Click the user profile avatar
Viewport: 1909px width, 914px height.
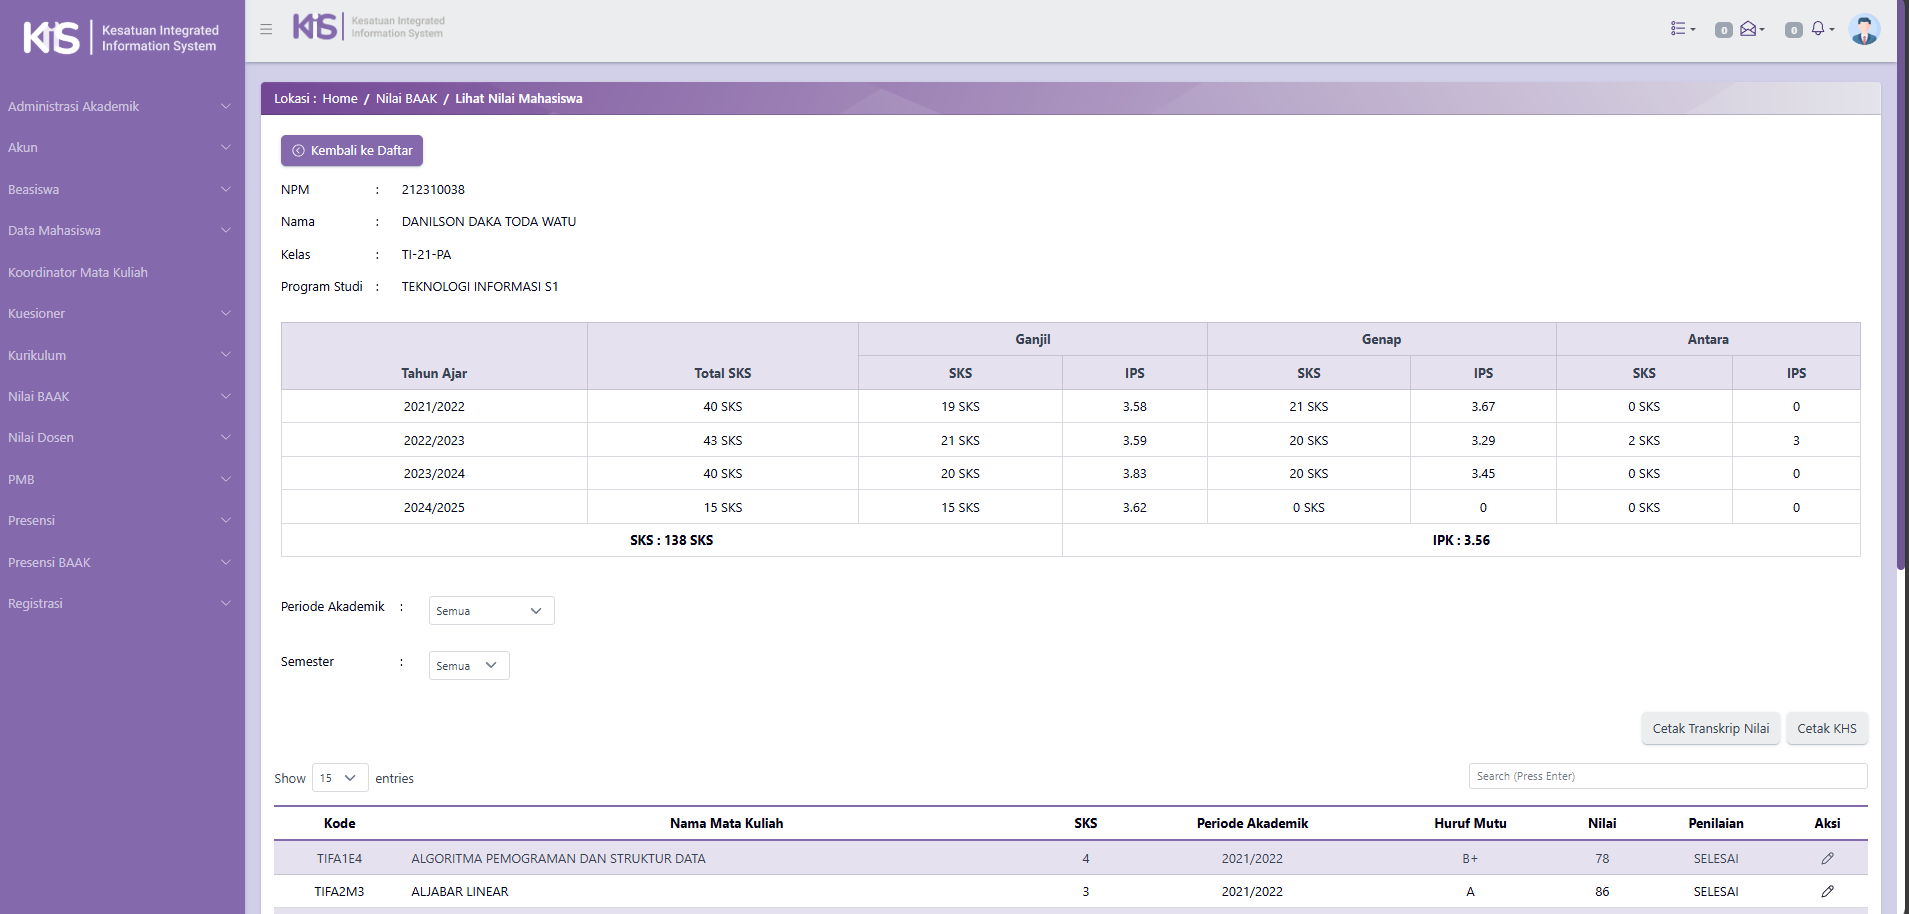1864,30
